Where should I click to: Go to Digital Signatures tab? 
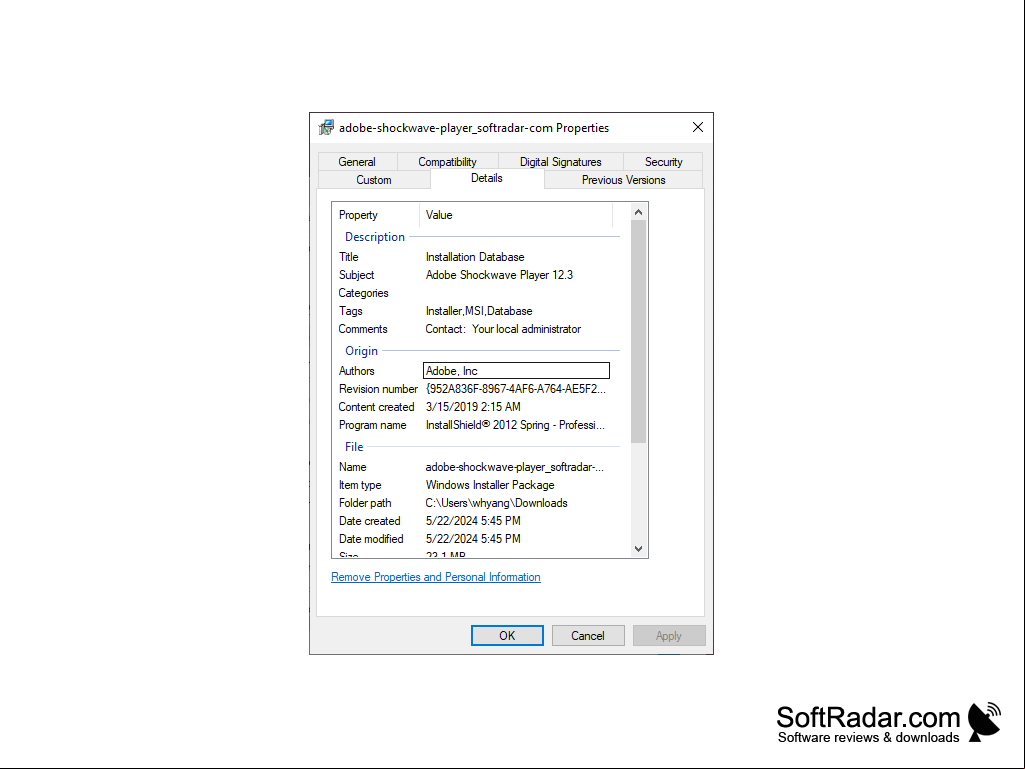[560, 162]
